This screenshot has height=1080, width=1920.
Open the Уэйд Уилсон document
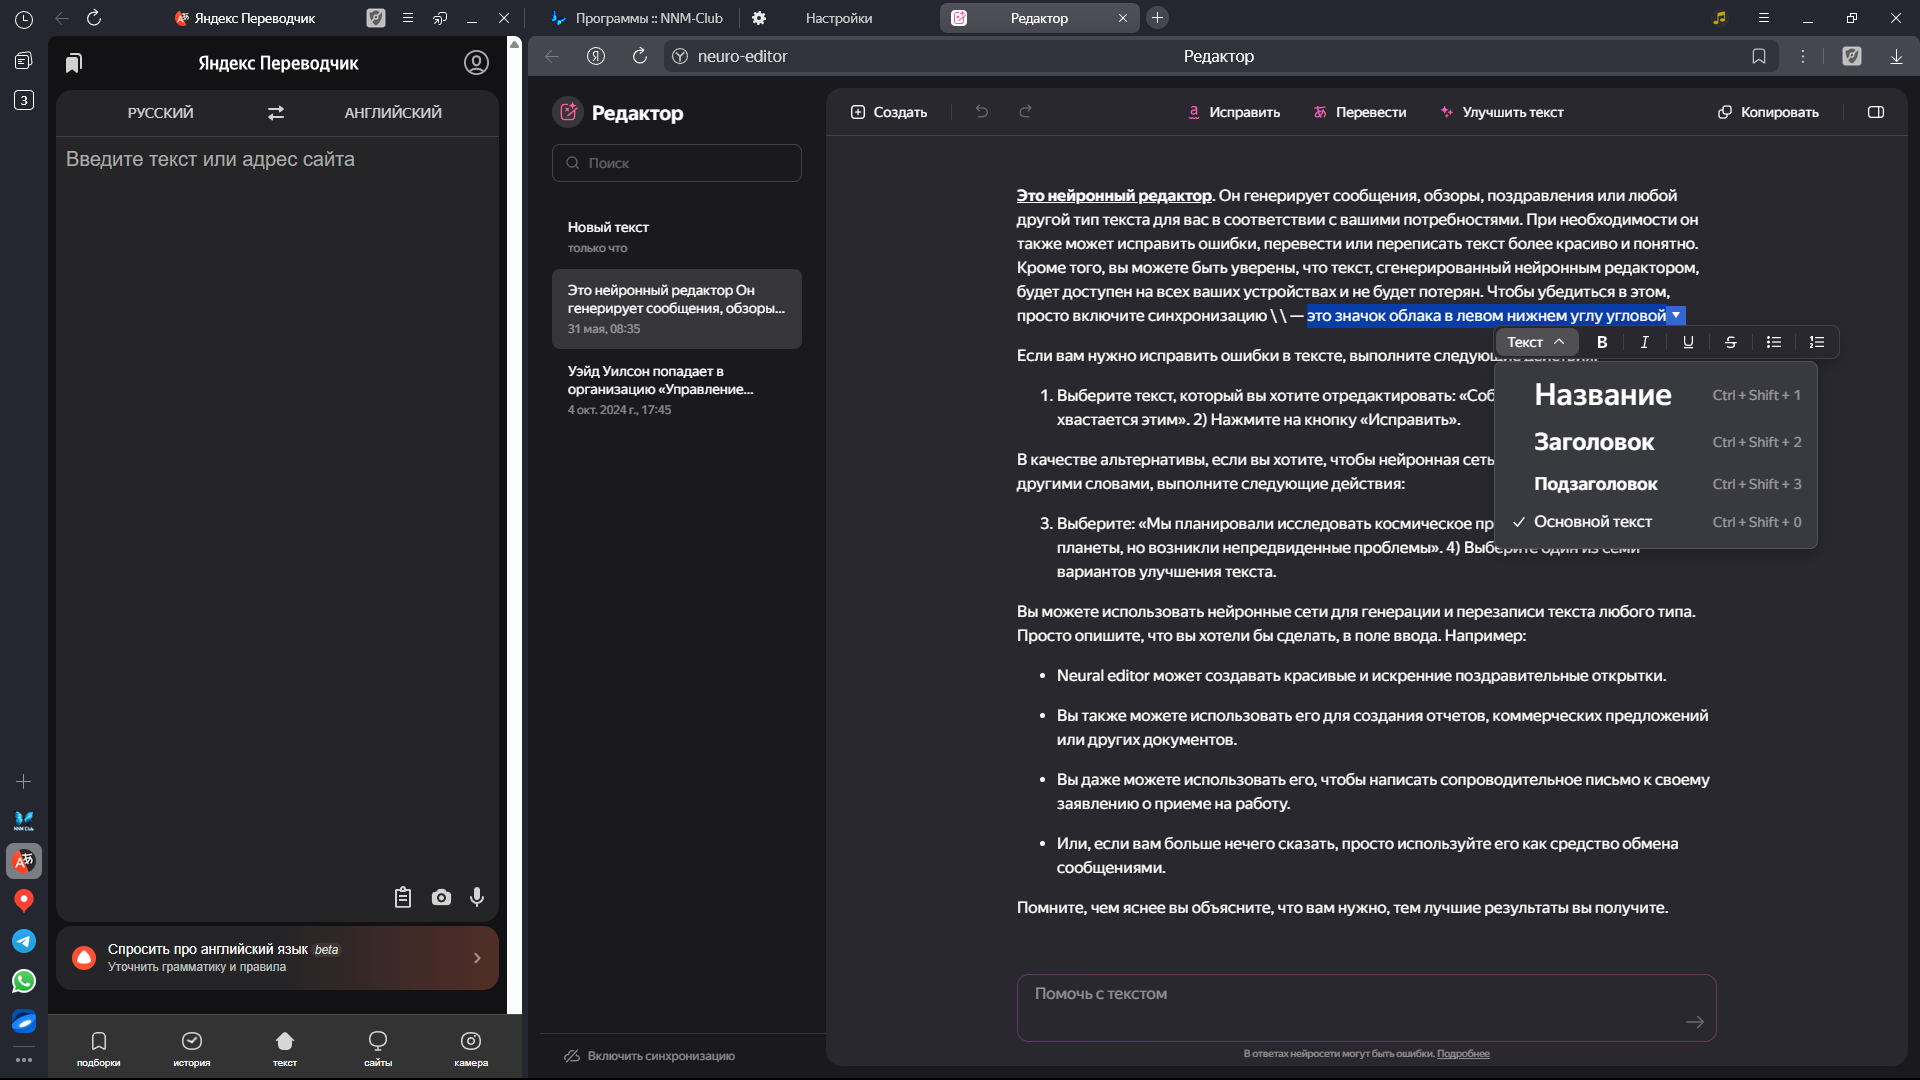click(x=677, y=390)
